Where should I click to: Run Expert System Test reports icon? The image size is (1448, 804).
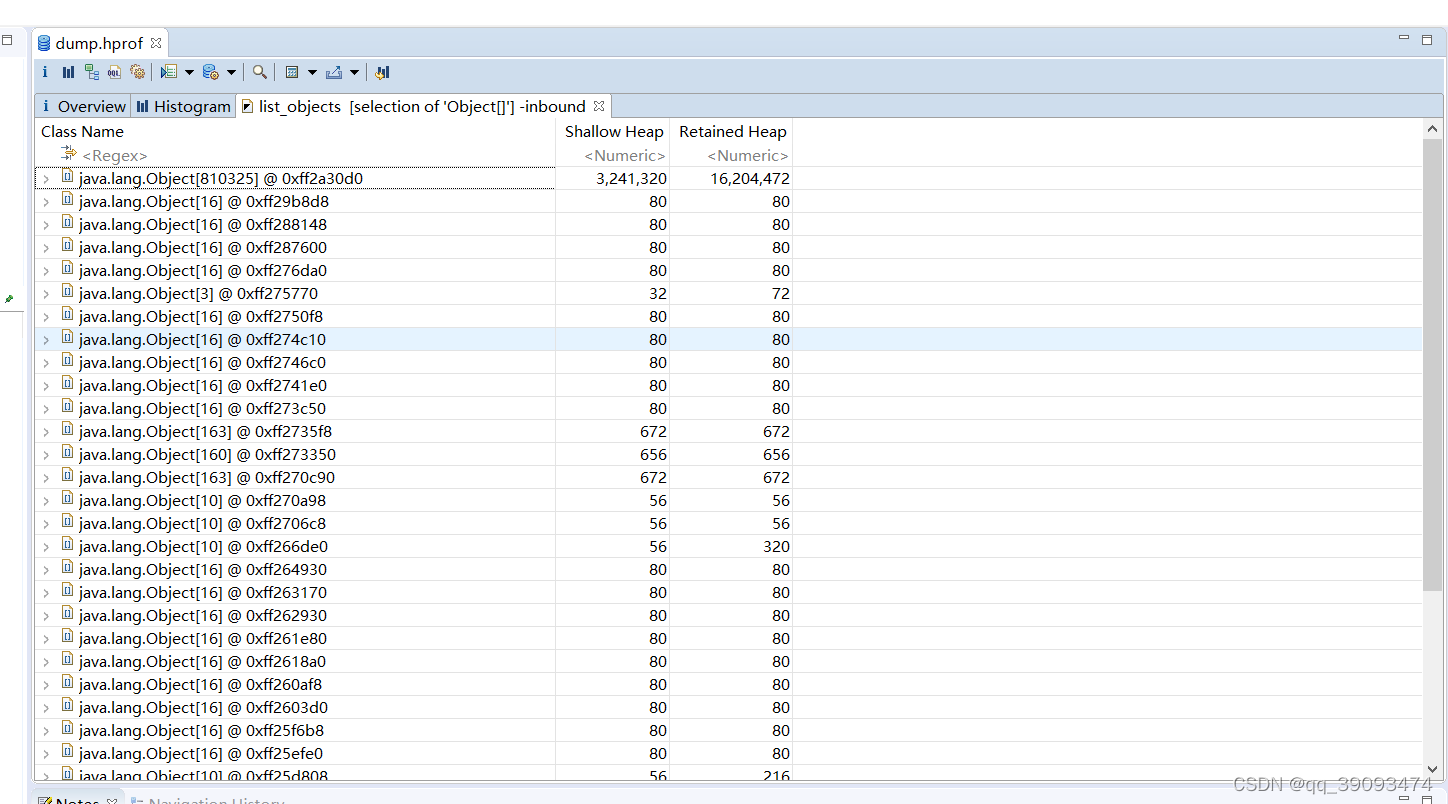click(x=168, y=72)
